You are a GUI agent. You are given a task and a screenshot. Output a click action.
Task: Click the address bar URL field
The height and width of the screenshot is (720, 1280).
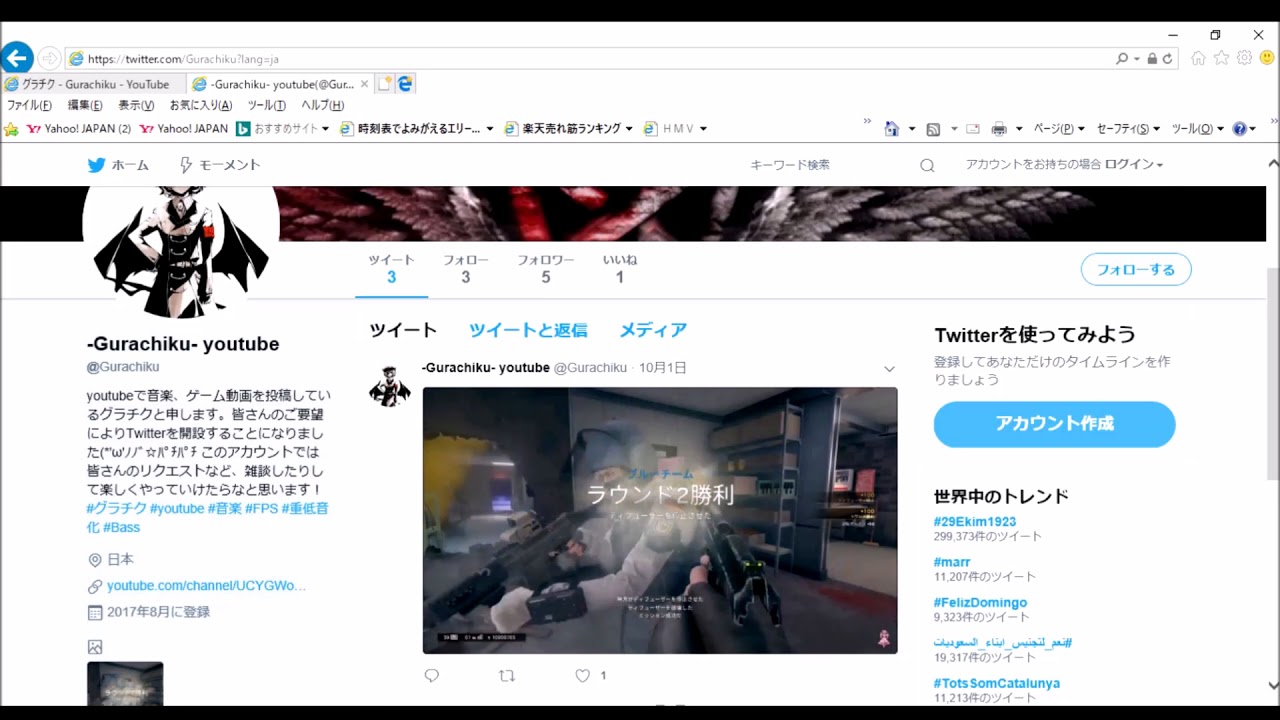(590, 59)
